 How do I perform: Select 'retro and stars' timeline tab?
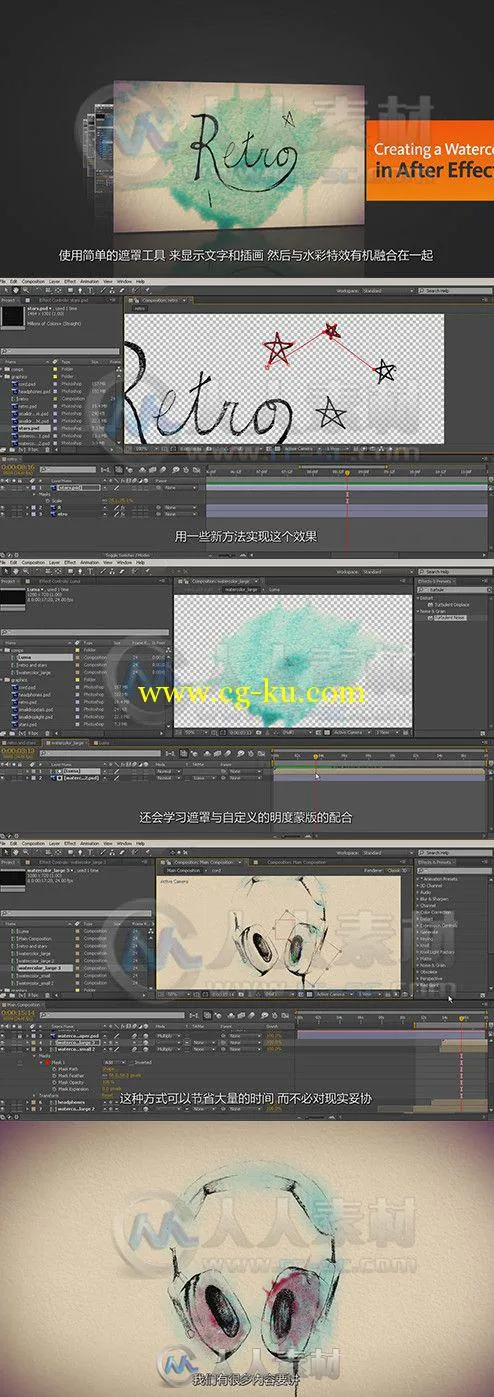point(22,743)
